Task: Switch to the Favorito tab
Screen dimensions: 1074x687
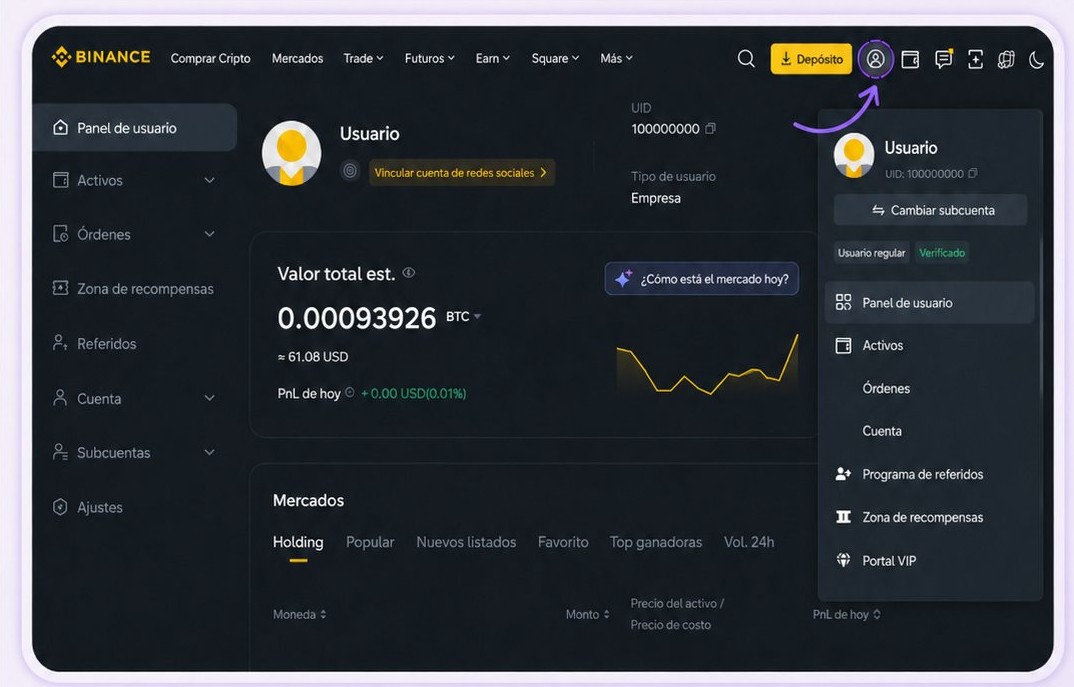Action: pyautogui.click(x=563, y=542)
